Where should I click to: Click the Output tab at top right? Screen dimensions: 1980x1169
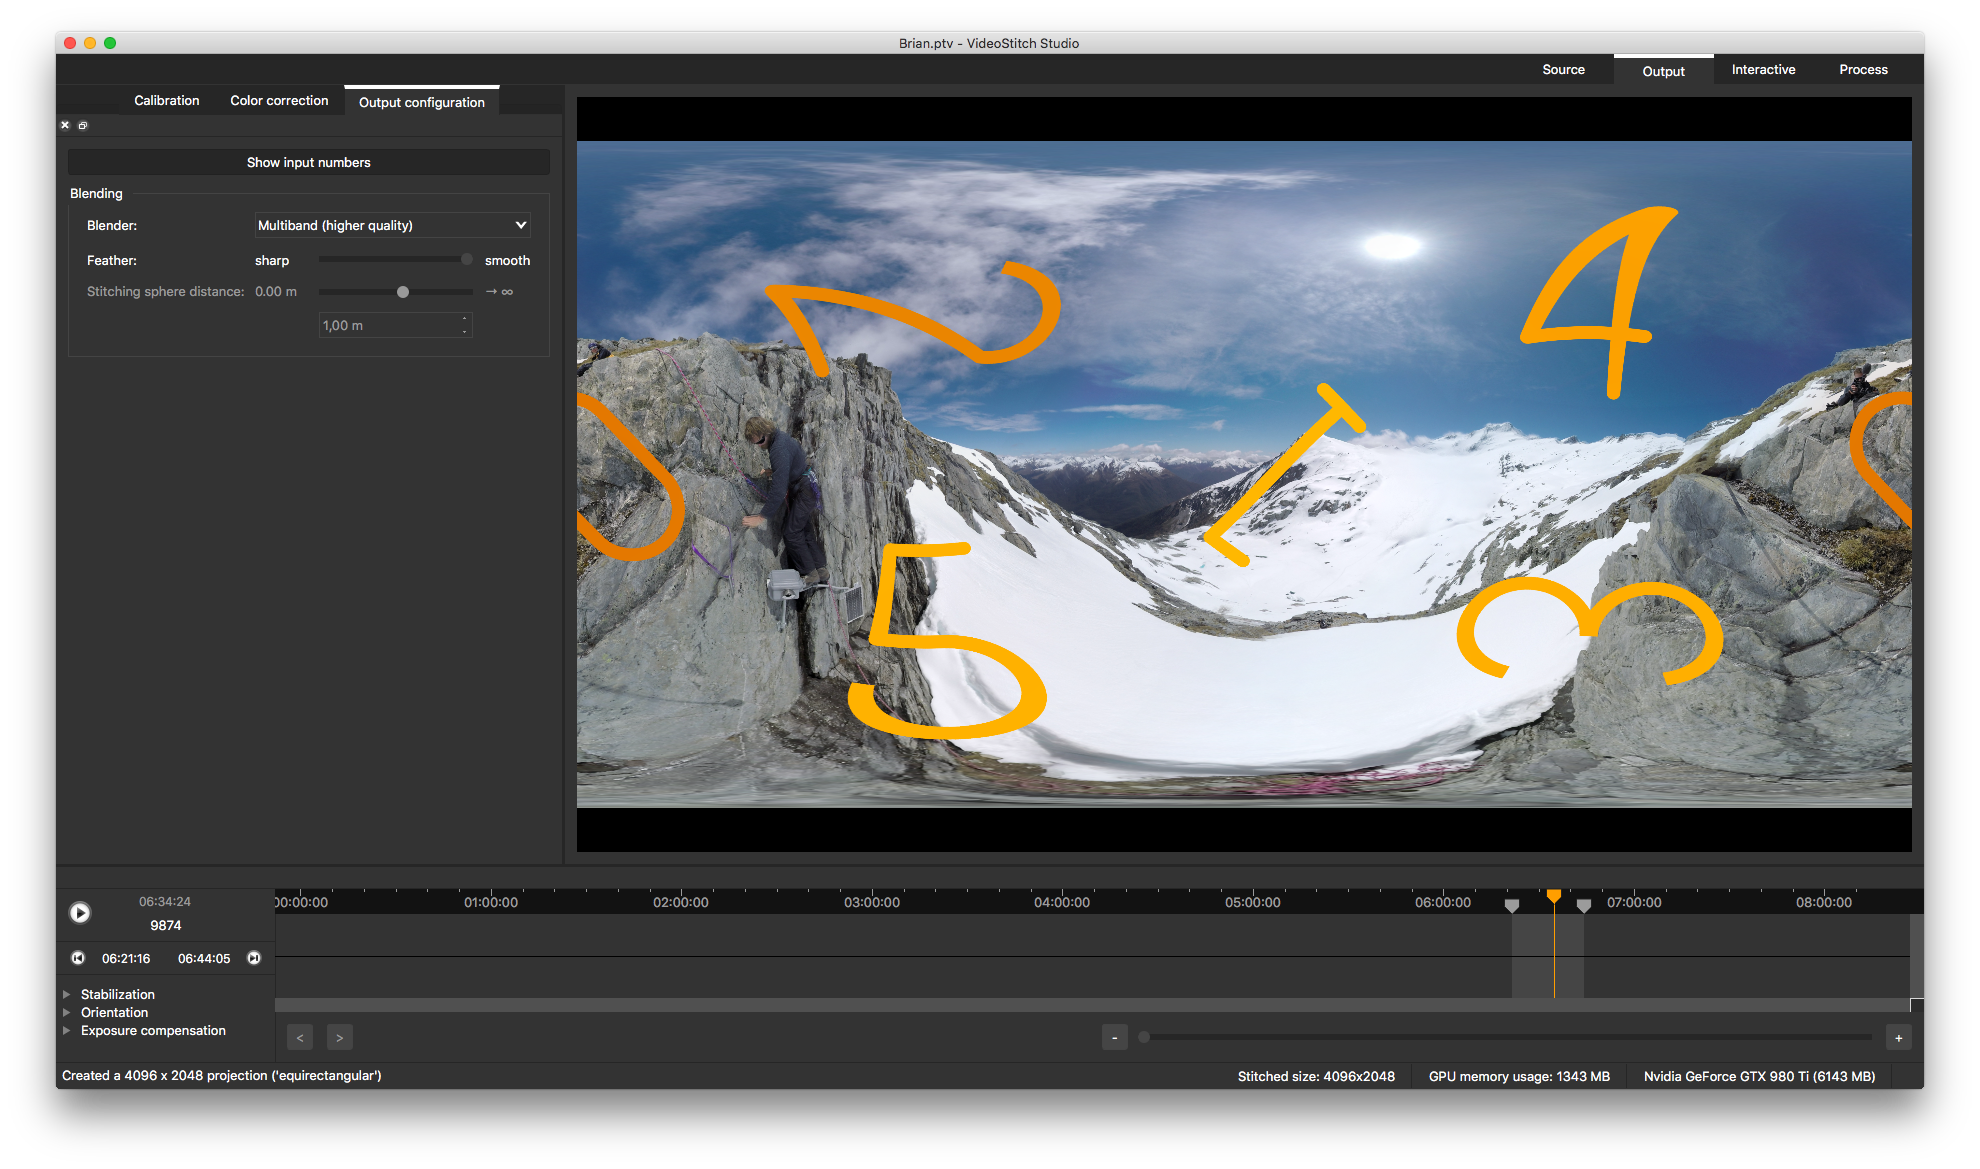click(1660, 68)
